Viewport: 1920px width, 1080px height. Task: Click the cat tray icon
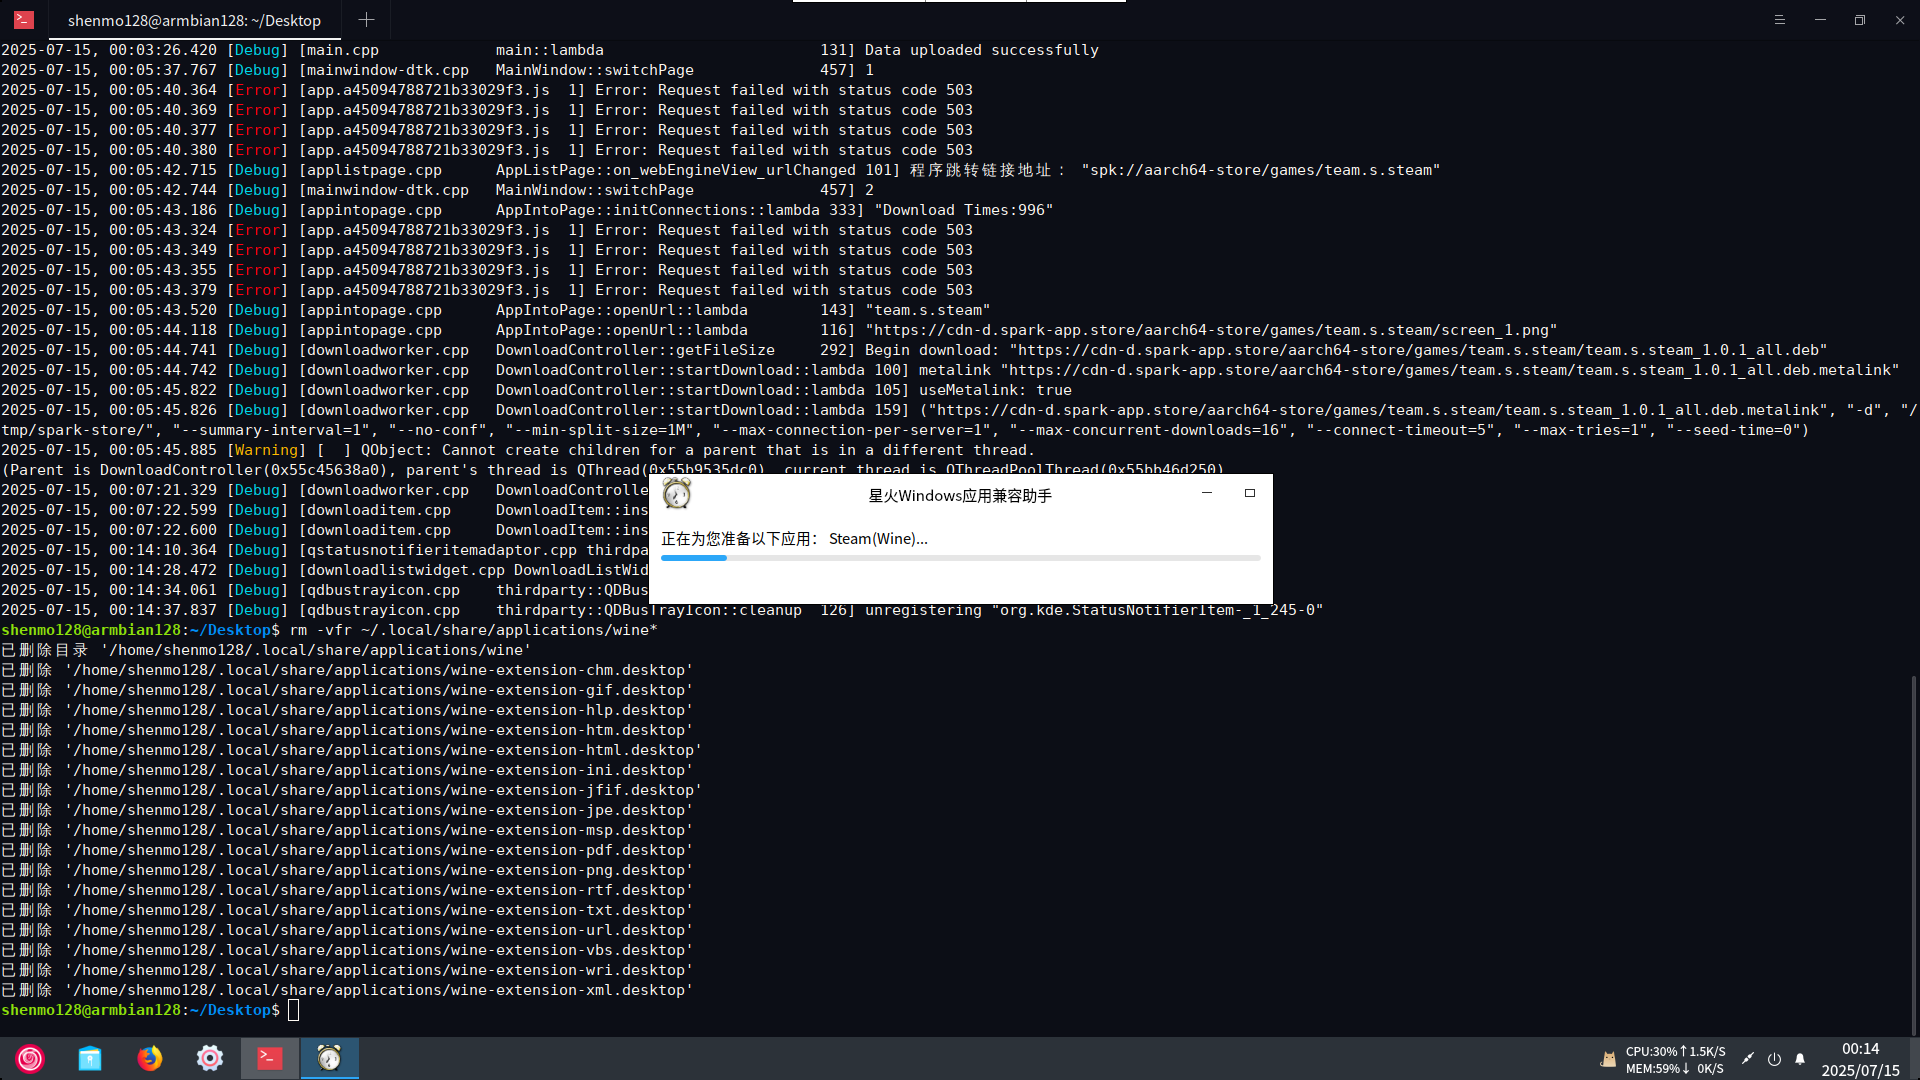(1608, 1059)
